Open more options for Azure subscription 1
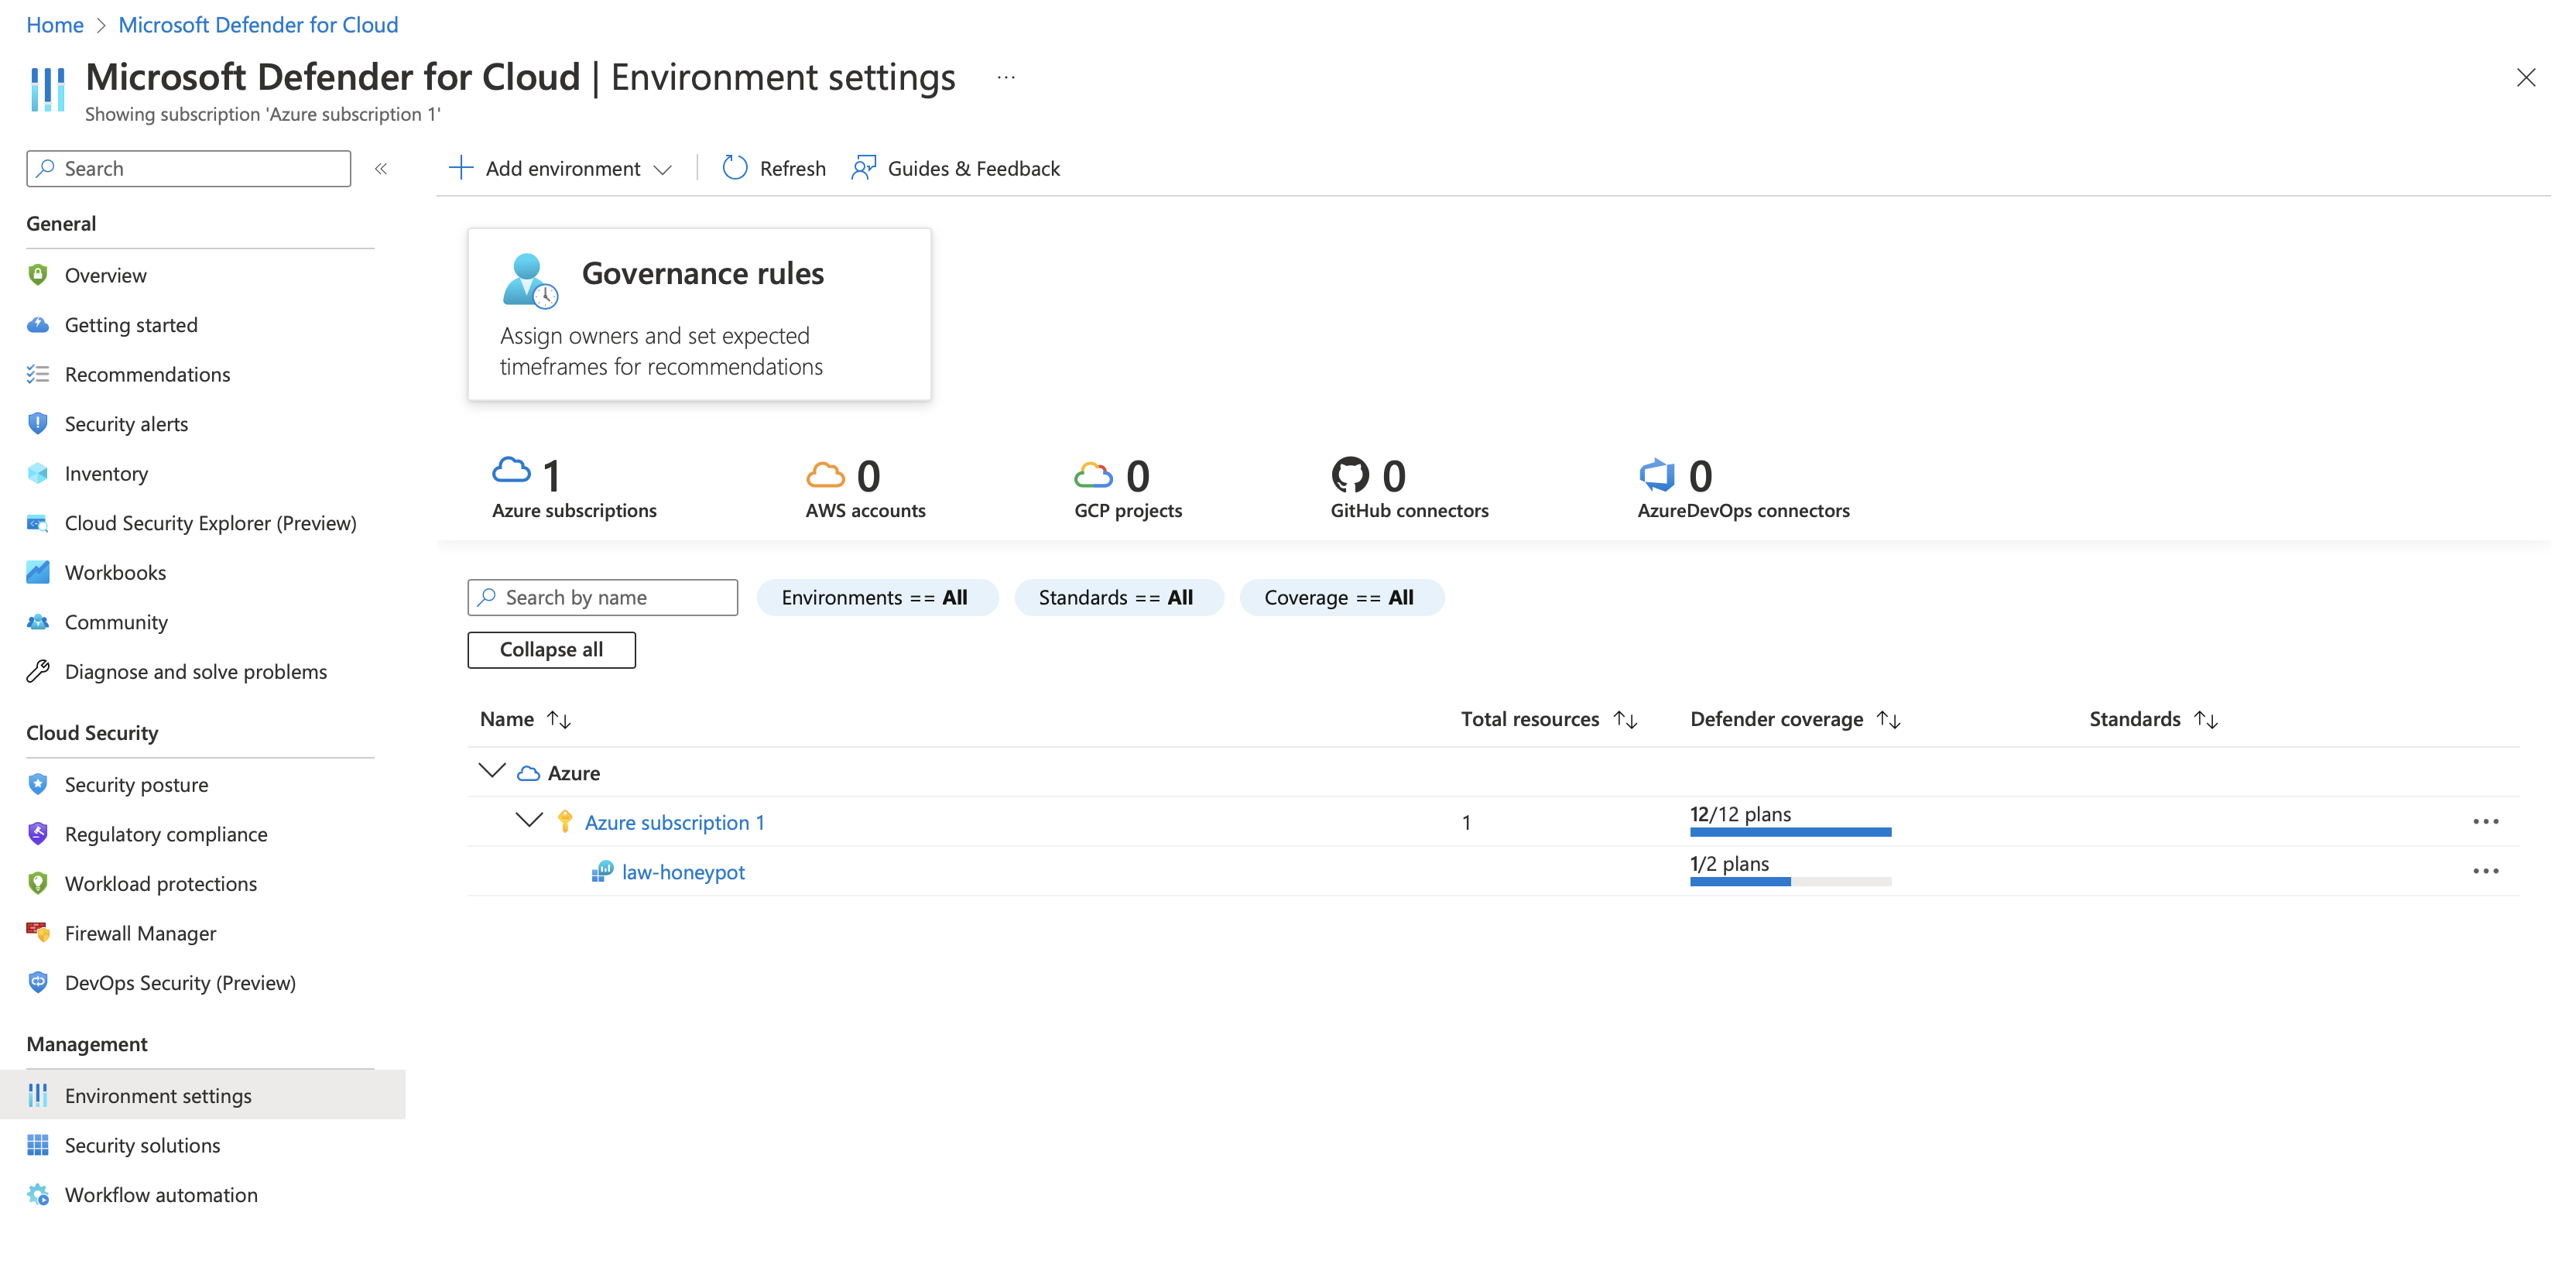 [x=2485, y=821]
